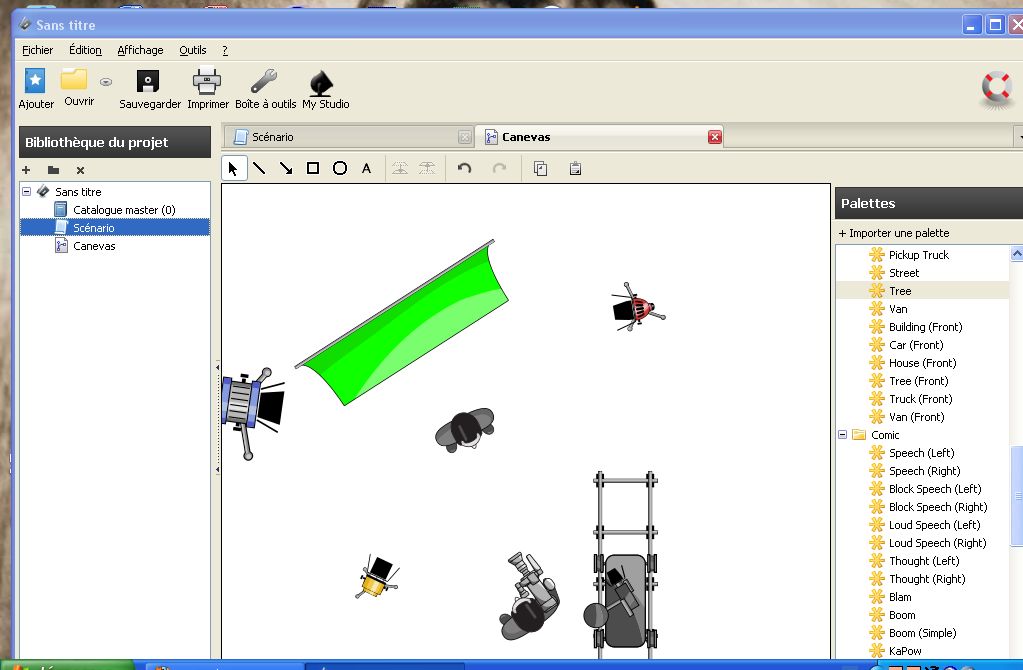Pick the KaPow comic item
This screenshot has height=670, width=1023.
click(x=905, y=651)
